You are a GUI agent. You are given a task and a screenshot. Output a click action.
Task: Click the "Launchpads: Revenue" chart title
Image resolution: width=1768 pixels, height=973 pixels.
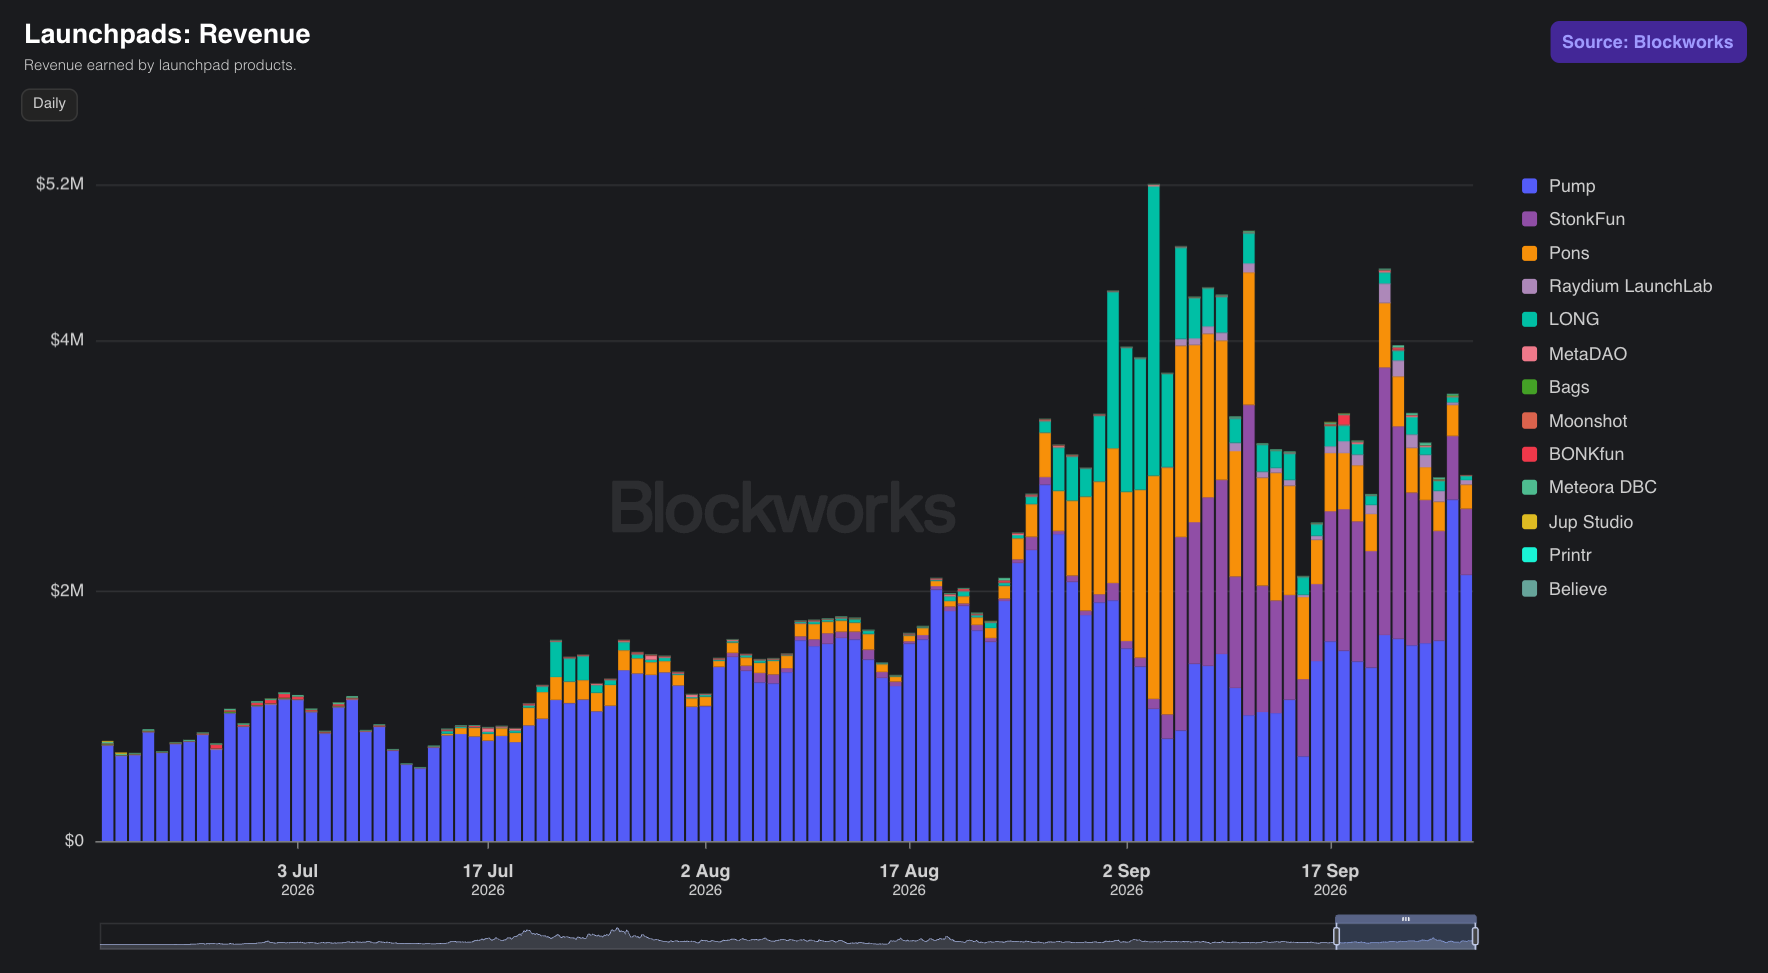tap(167, 34)
